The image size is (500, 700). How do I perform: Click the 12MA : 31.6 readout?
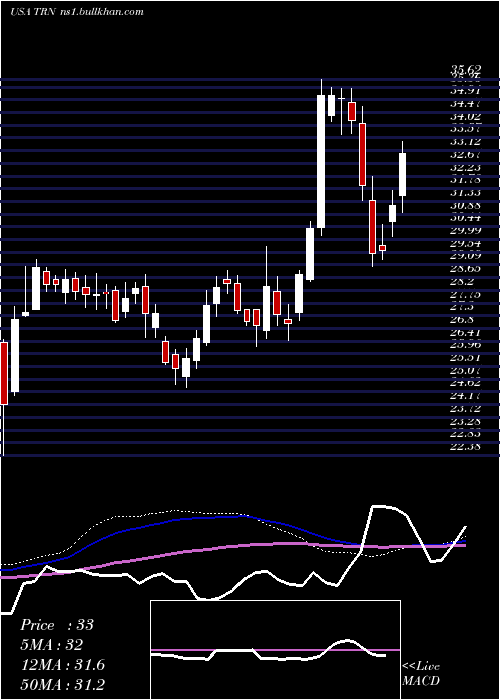(62, 665)
